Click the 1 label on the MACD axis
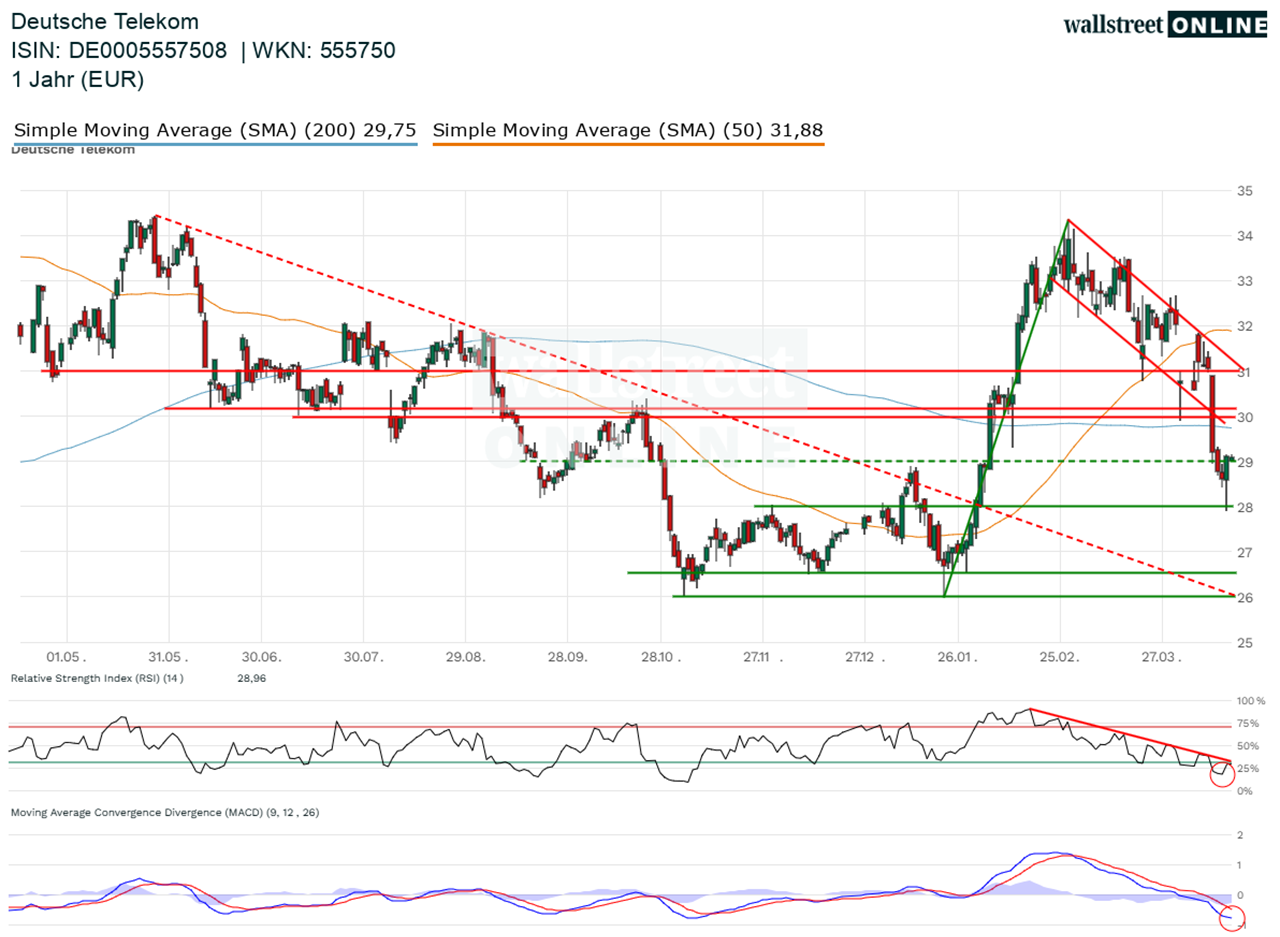Image resolution: width=1280 pixels, height=937 pixels. tap(1240, 864)
